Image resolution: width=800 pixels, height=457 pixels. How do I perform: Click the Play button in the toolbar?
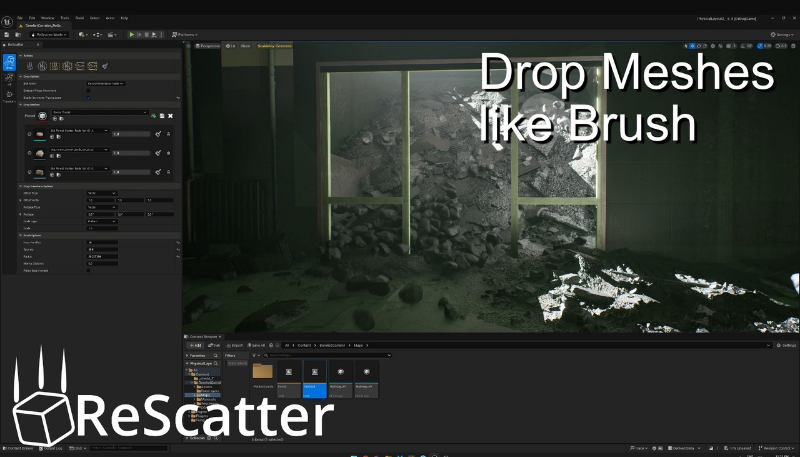click(132, 35)
